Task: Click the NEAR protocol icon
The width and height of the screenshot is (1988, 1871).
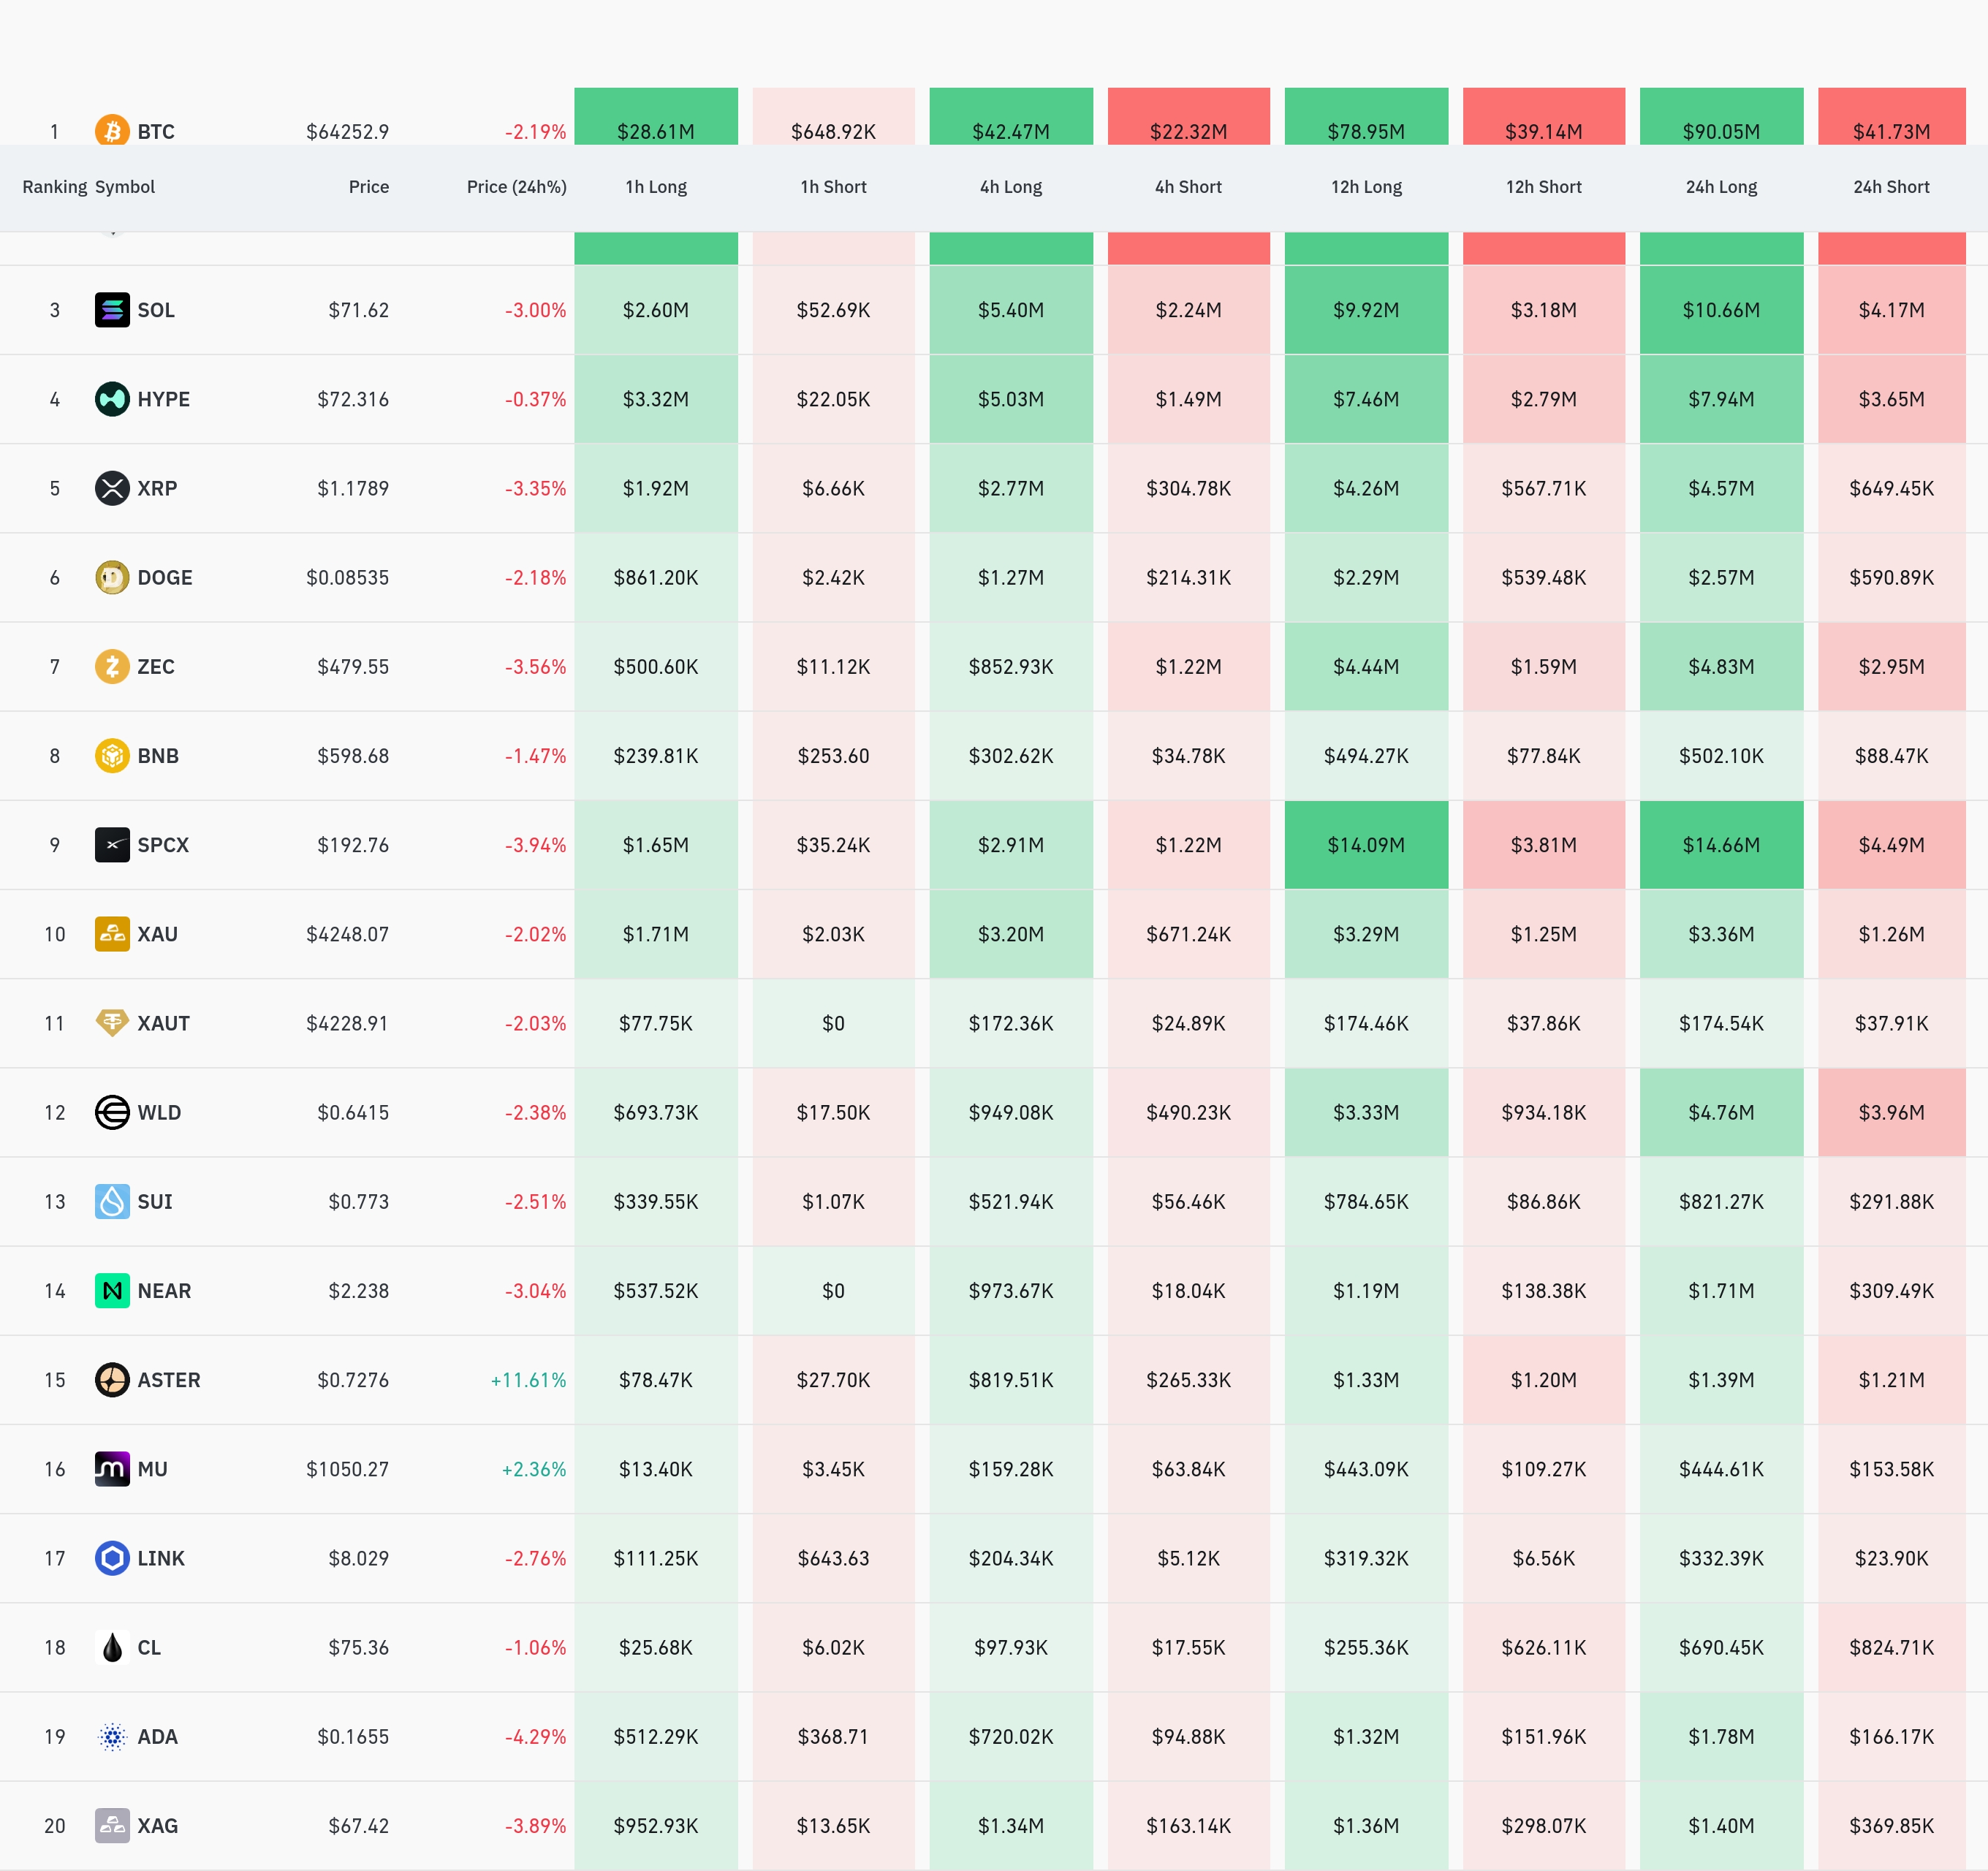Action: (112, 1290)
